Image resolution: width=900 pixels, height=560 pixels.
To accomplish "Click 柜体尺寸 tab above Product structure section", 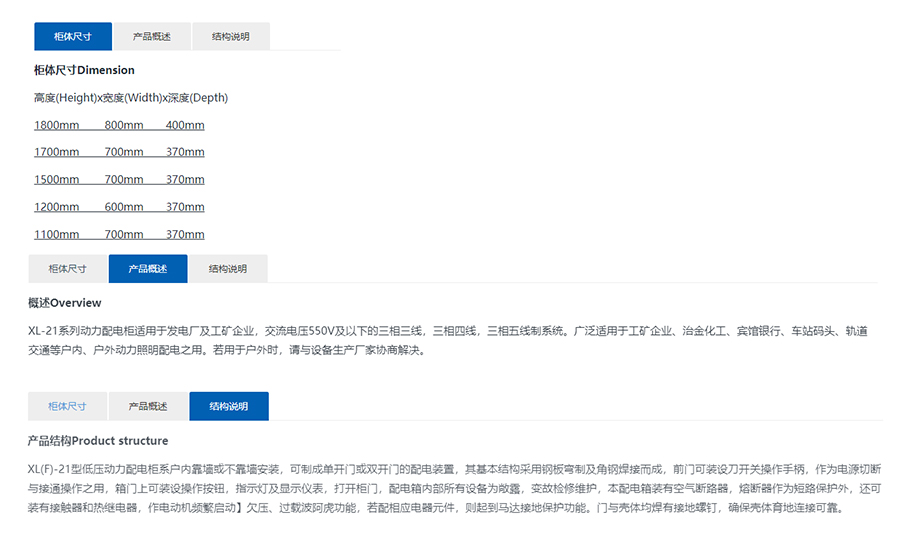I will click(x=68, y=407).
